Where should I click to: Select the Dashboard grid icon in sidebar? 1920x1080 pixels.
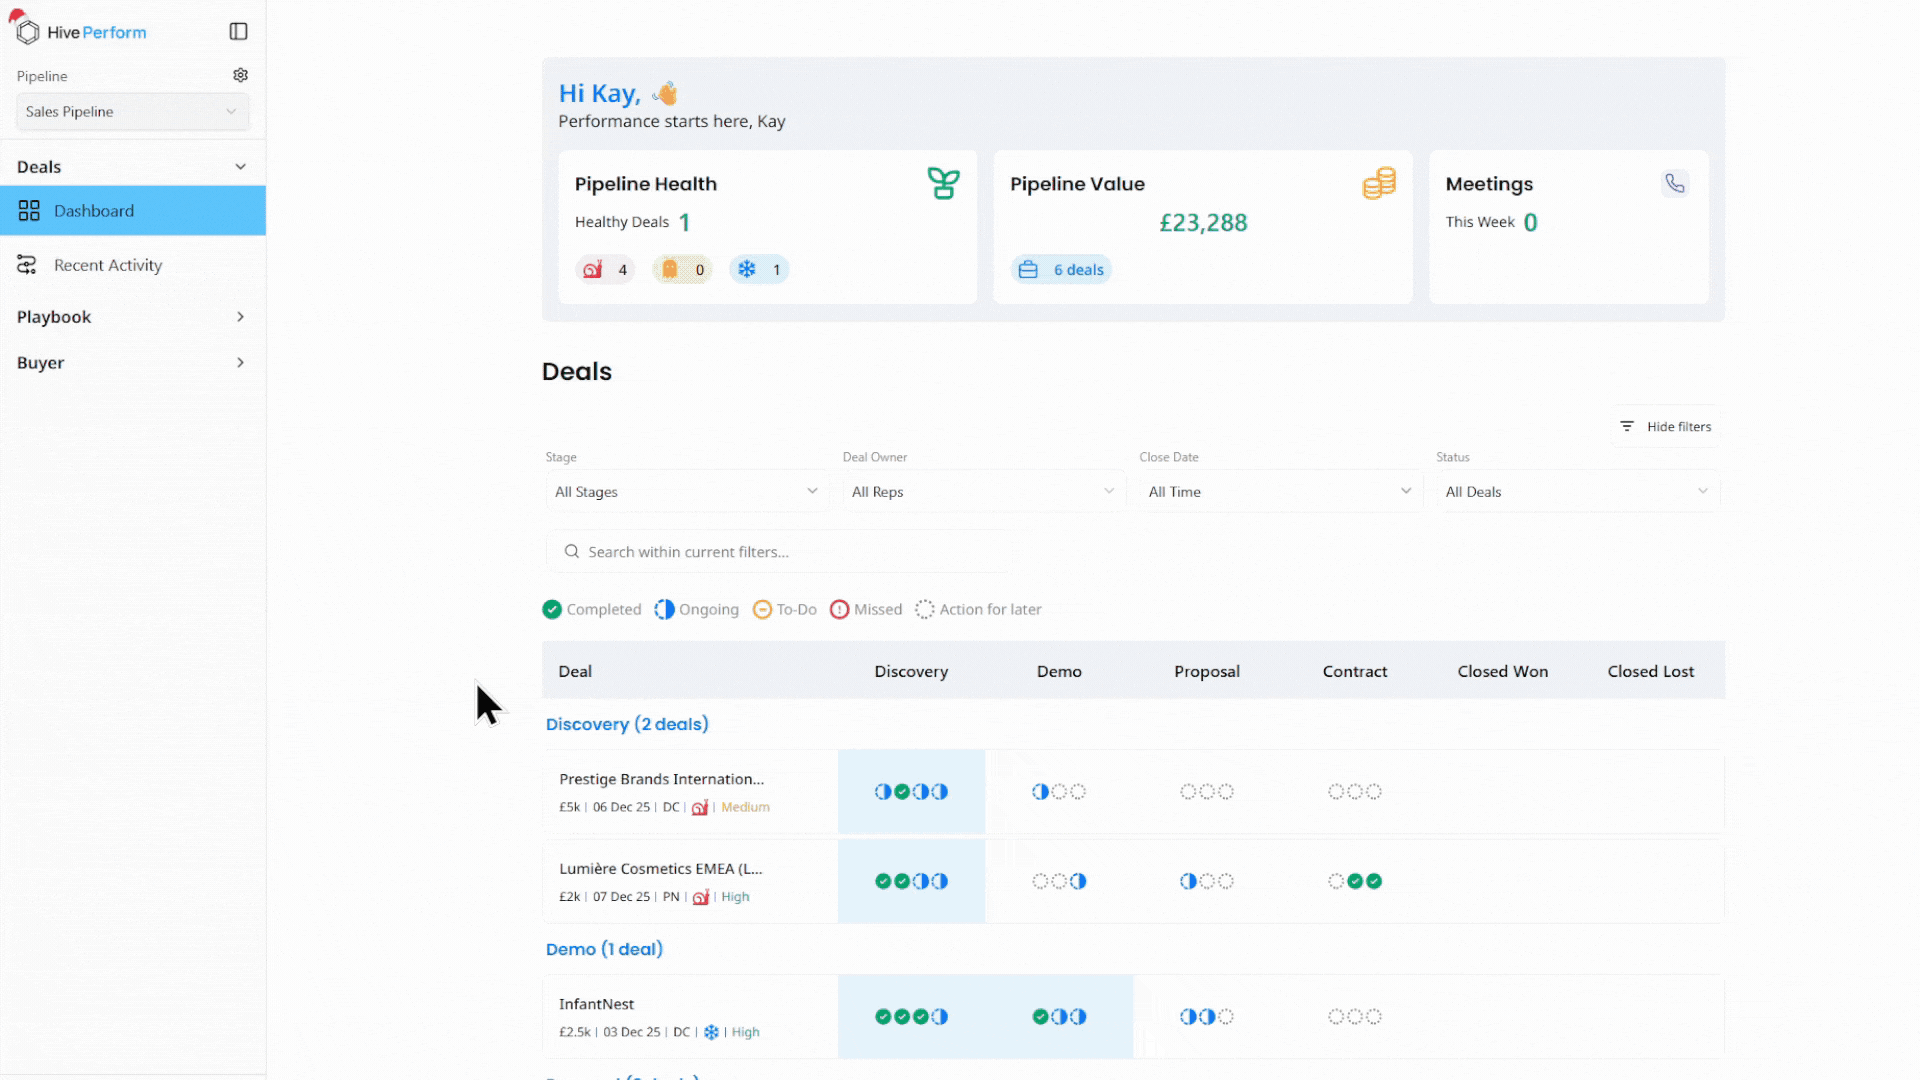(x=28, y=210)
